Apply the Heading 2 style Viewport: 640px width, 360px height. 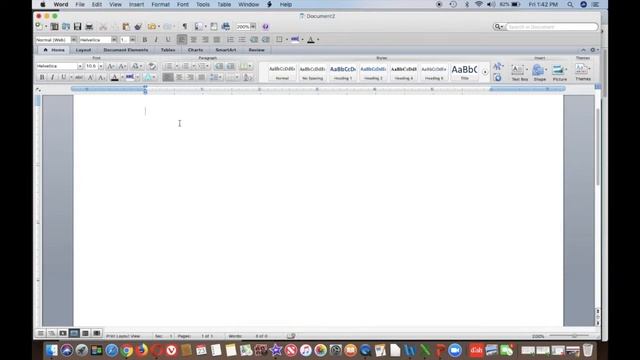373,72
